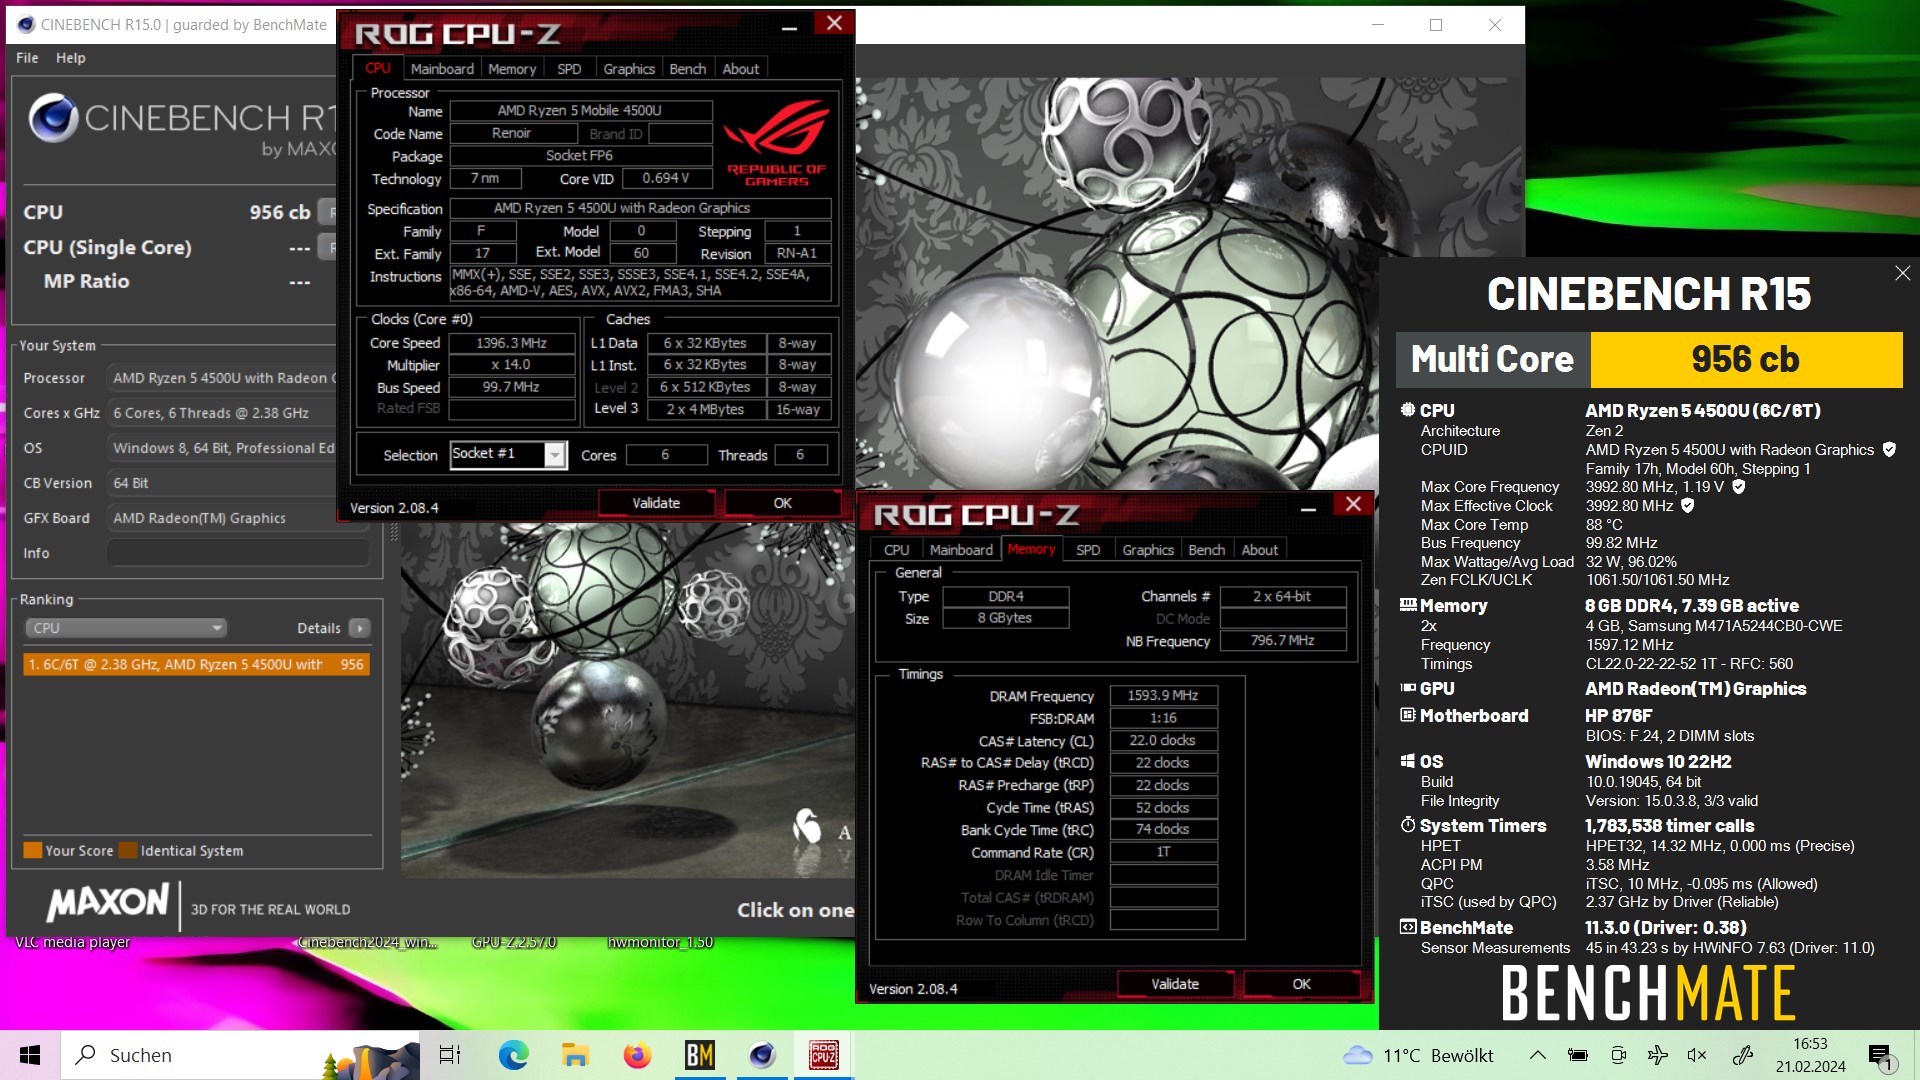Click the Republic of Gamers logo in CPU-Z
1920x1080 pixels.
[x=776, y=143]
